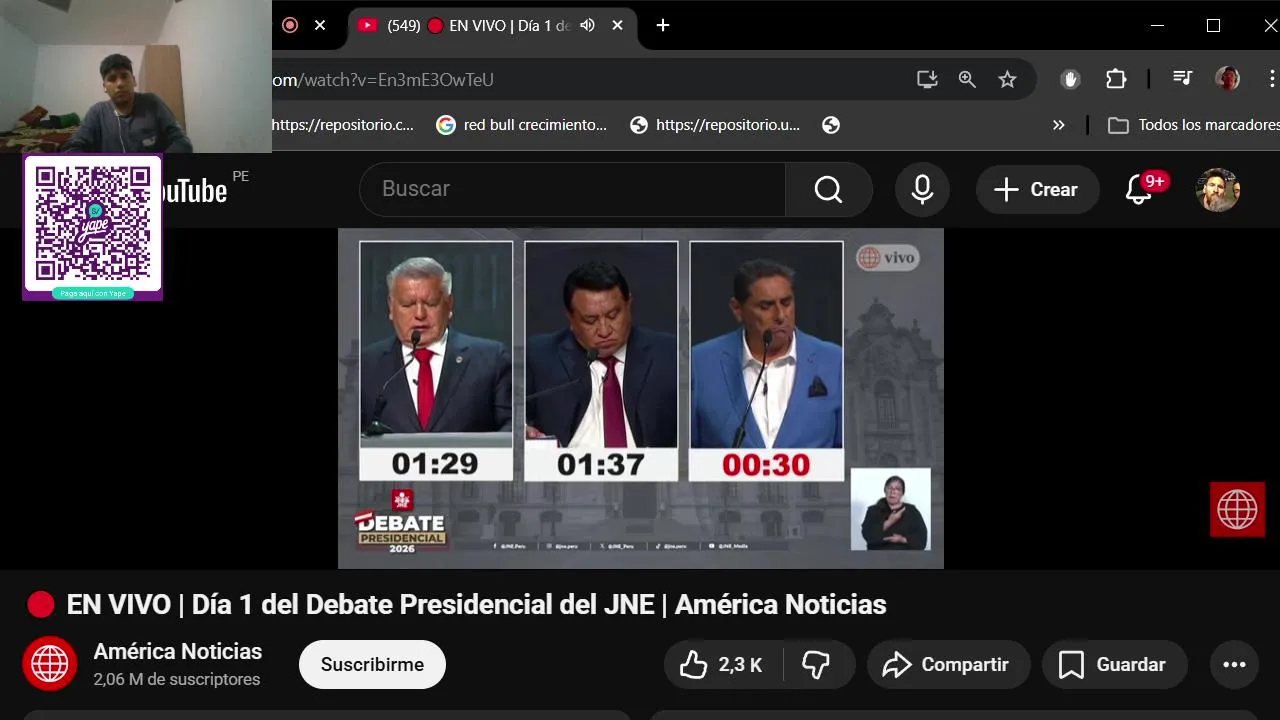Click the 2,06 M de suscriptores text
Image resolution: width=1280 pixels, height=720 pixels.
coord(177,680)
